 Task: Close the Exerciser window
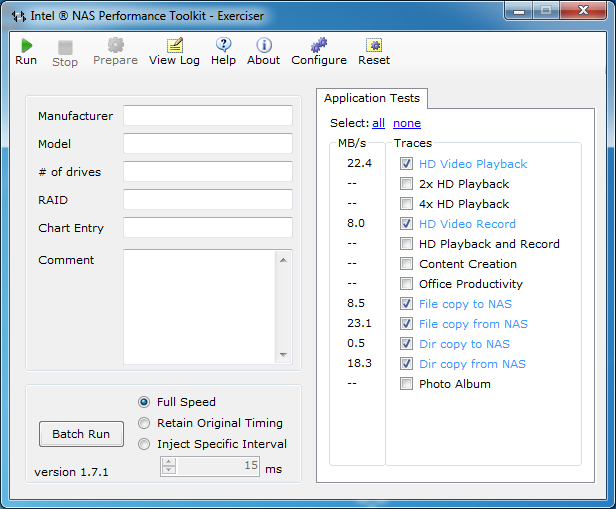coord(583,10)
